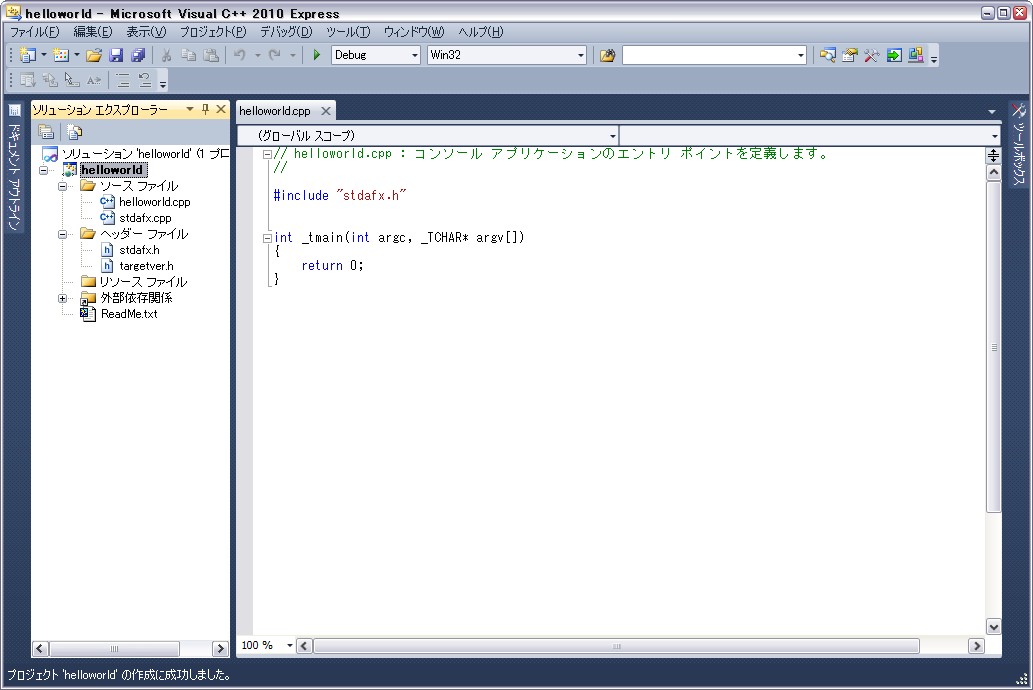Open the active files list arrow above the editor
The width and height of the screenshot is (1033, 690).
991,112
